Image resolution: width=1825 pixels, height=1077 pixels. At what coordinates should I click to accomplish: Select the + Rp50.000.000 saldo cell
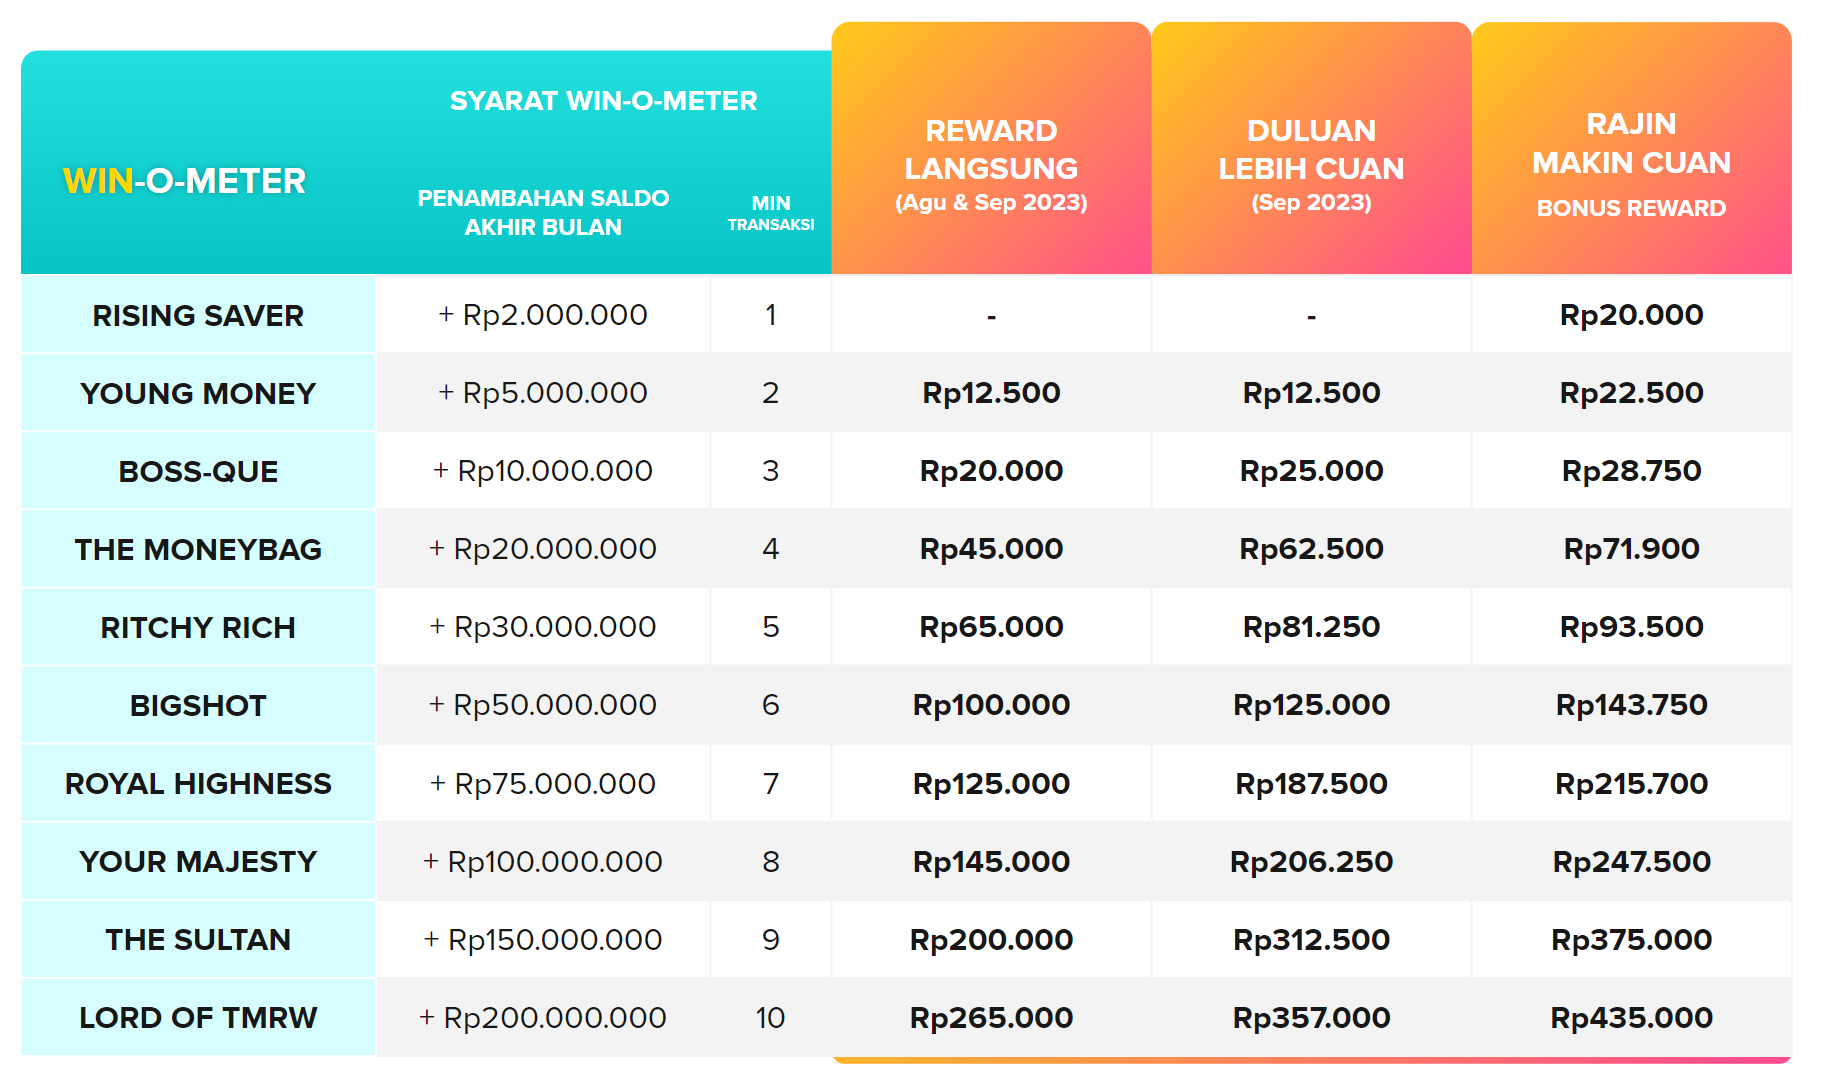(x=543, y=705)
